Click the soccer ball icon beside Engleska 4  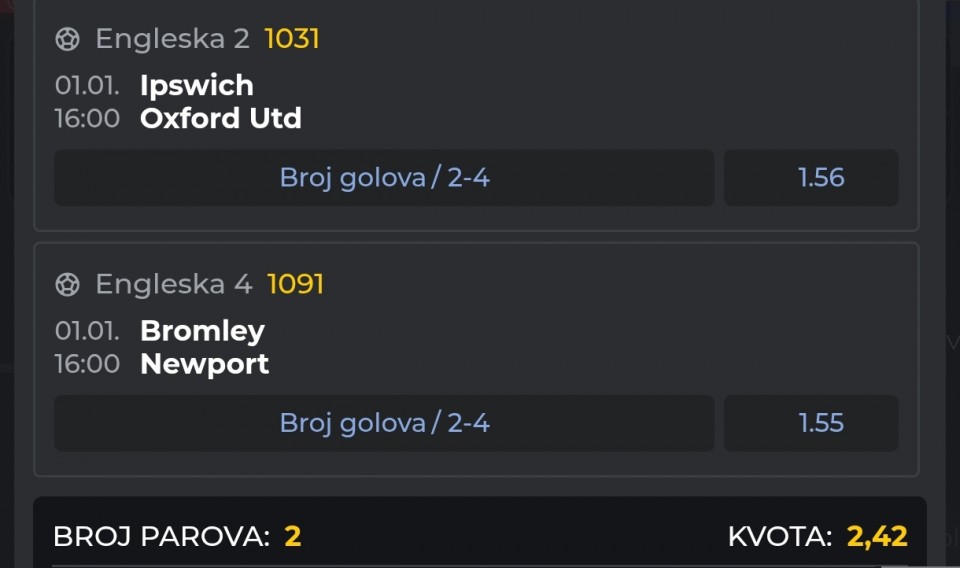(67, 285)
